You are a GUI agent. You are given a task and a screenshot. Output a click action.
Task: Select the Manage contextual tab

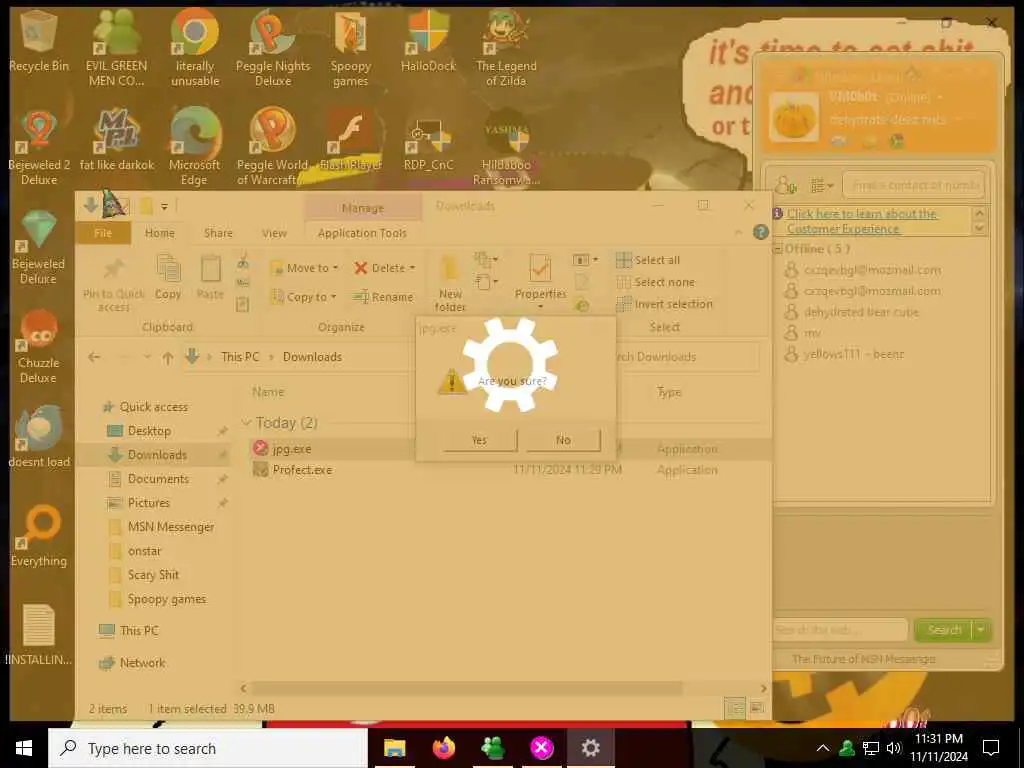pos(363,208)
